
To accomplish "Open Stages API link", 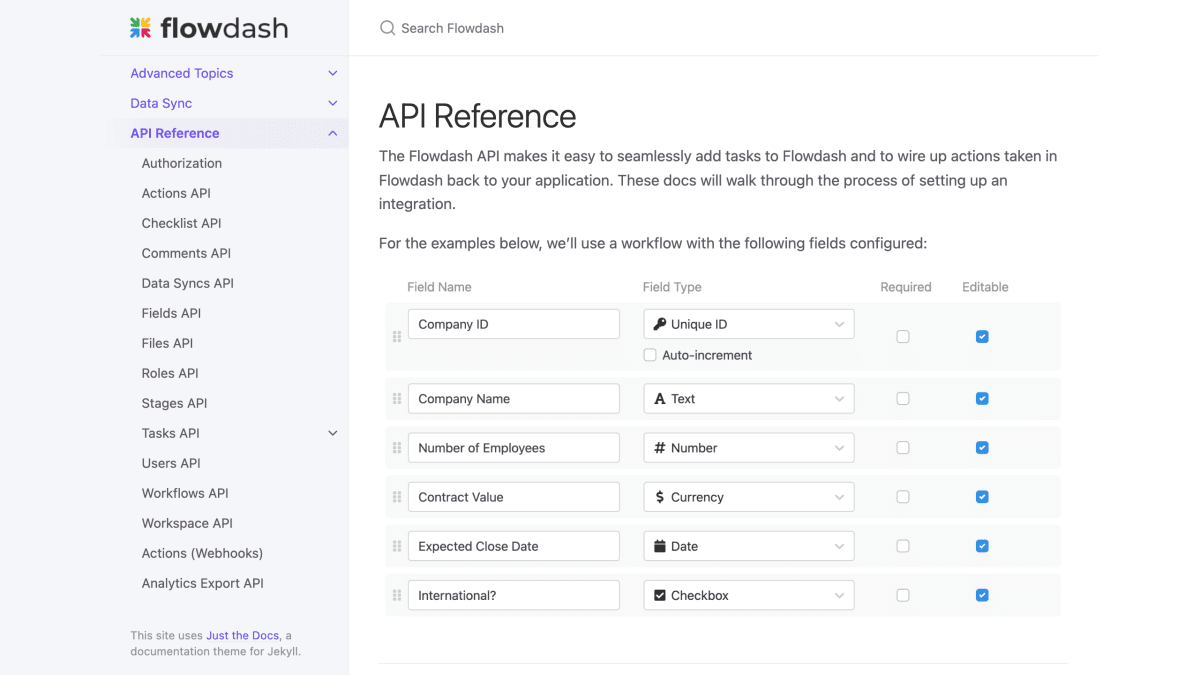I will coord(175,403).
